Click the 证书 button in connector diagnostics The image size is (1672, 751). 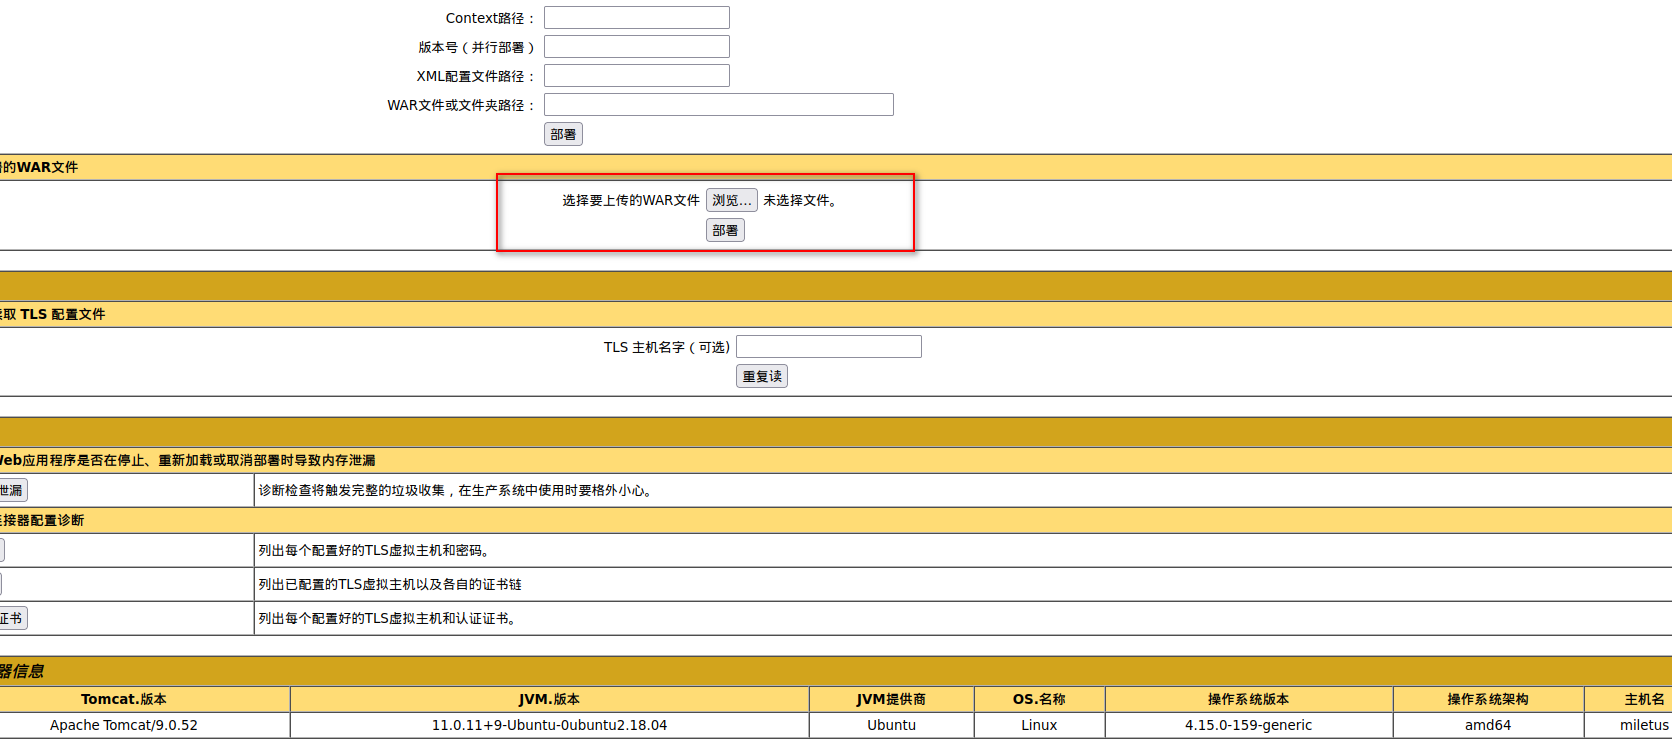(12, 618)
